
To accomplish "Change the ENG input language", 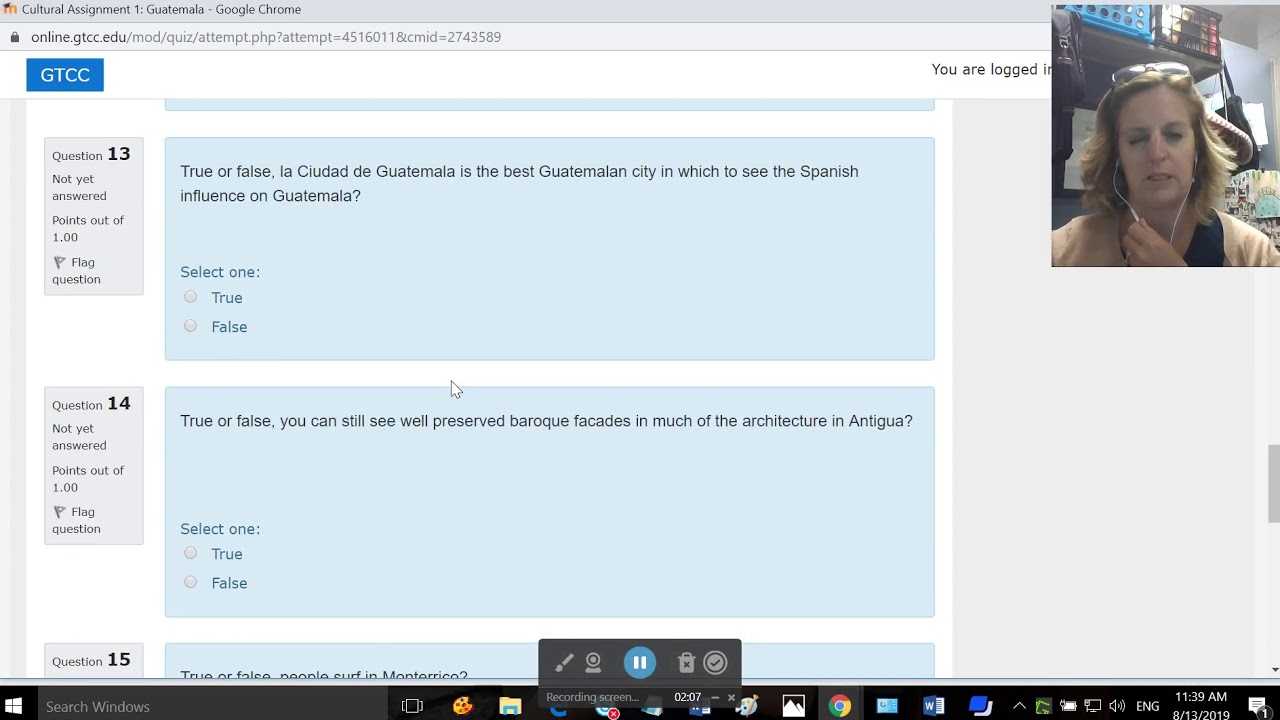I will tap(1147, 706).
